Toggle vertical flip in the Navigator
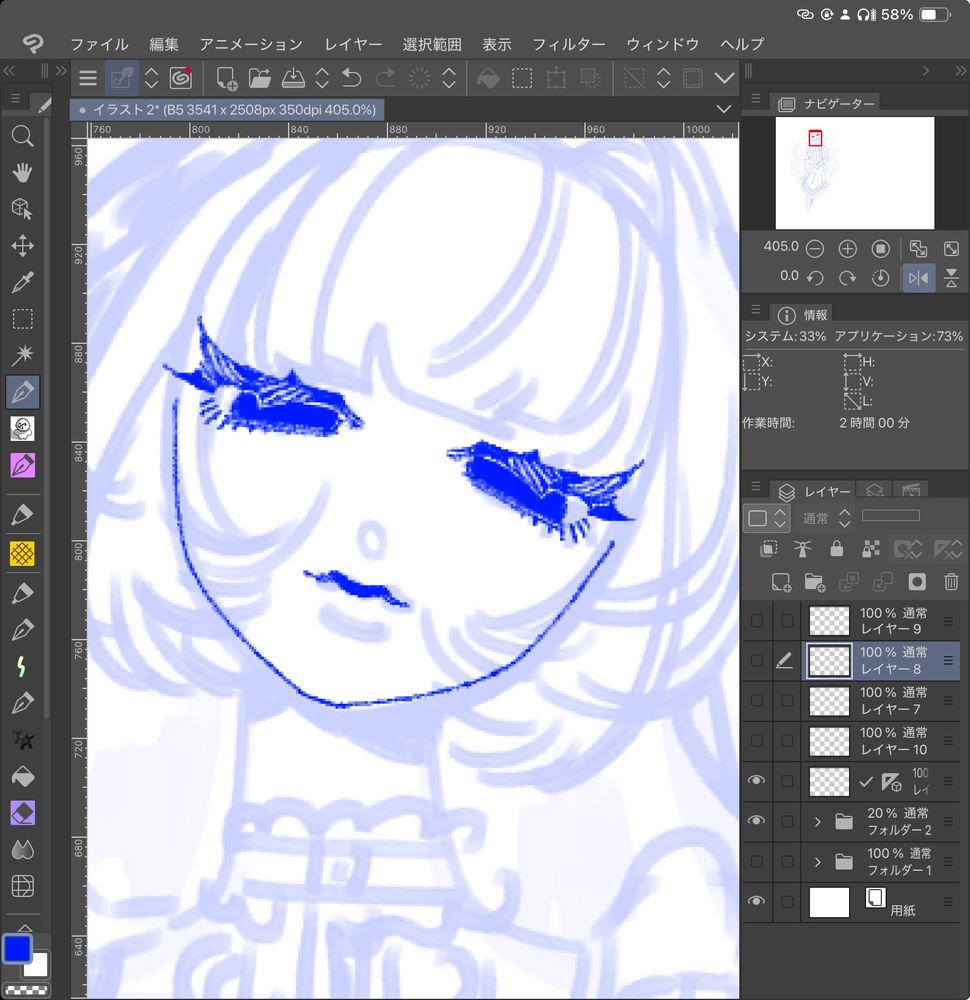The image size is (970, 1000). tap(951, 278)
